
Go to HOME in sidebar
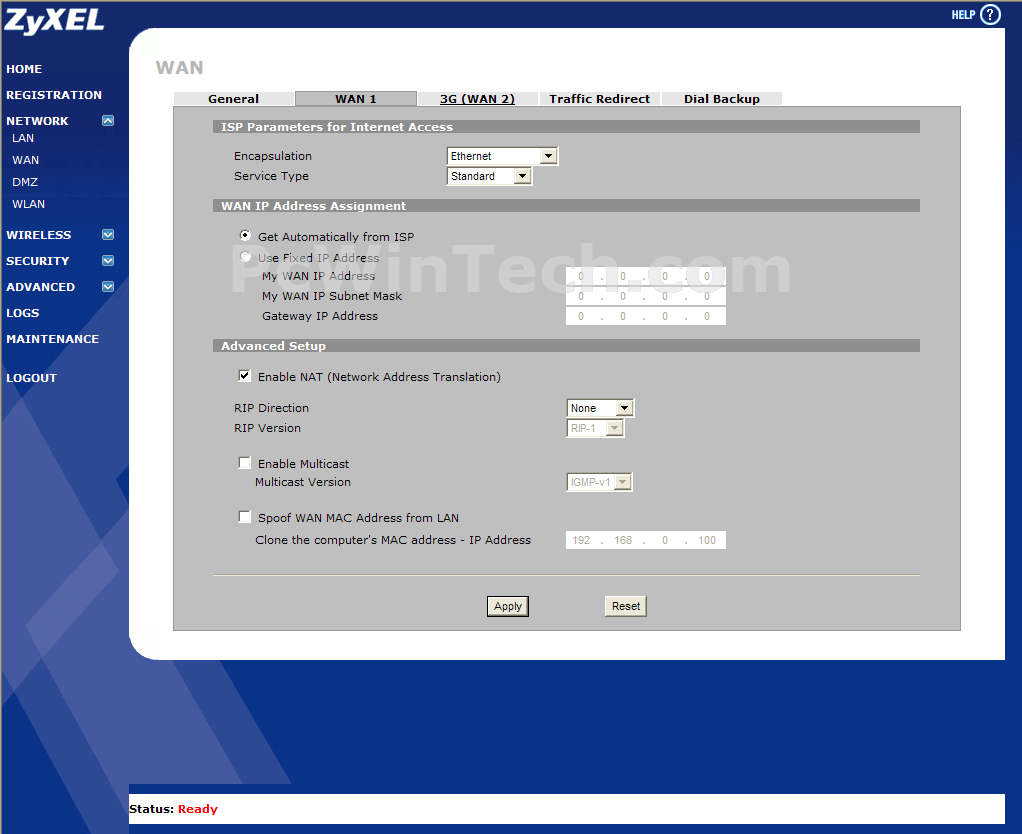coord(24,69)
